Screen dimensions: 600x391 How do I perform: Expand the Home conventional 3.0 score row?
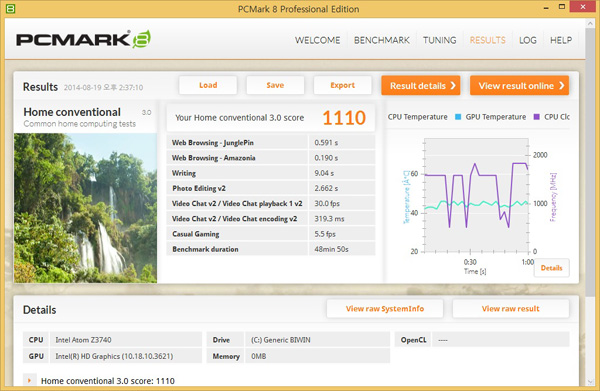click(29, 381)
